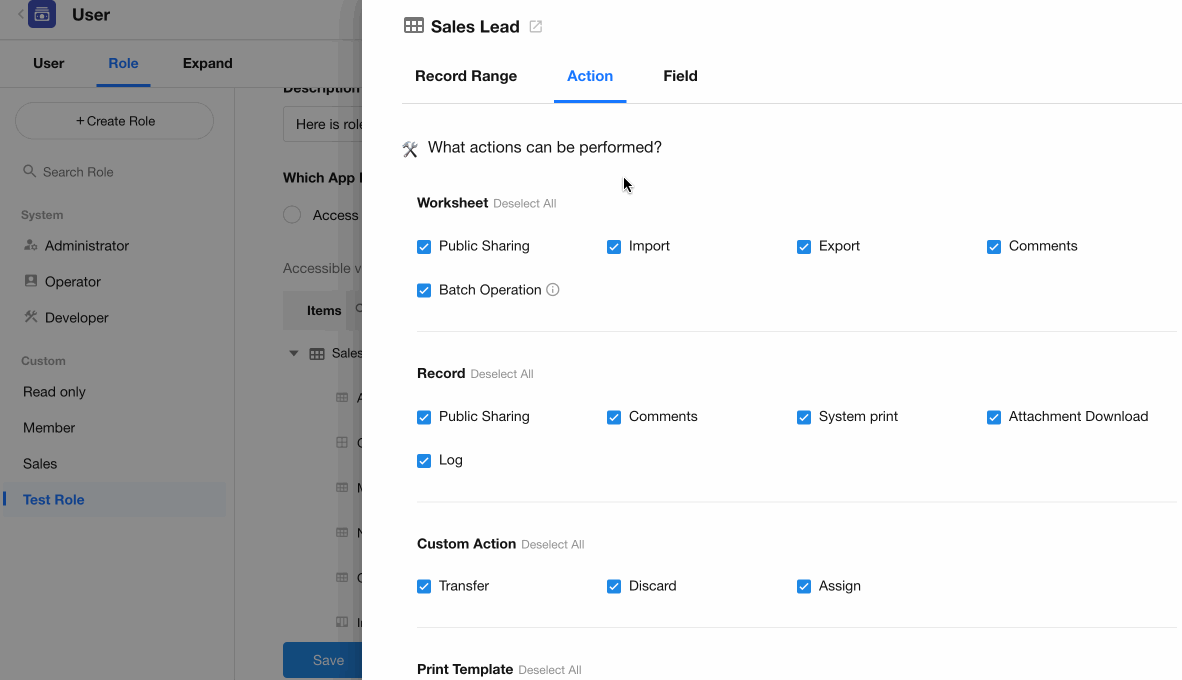Open Sales Lead in new window icon
Viewport: 1182px width, 680px height.
536,27
